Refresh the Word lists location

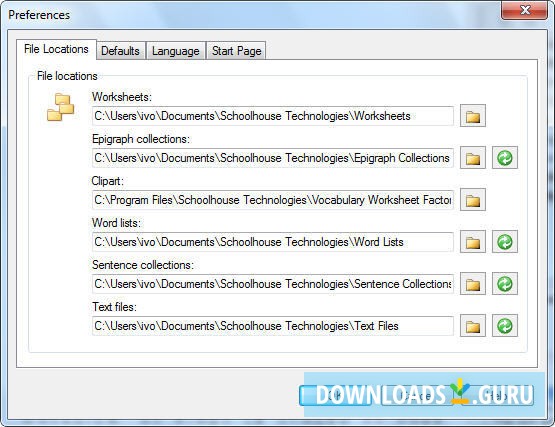[505, 241]
